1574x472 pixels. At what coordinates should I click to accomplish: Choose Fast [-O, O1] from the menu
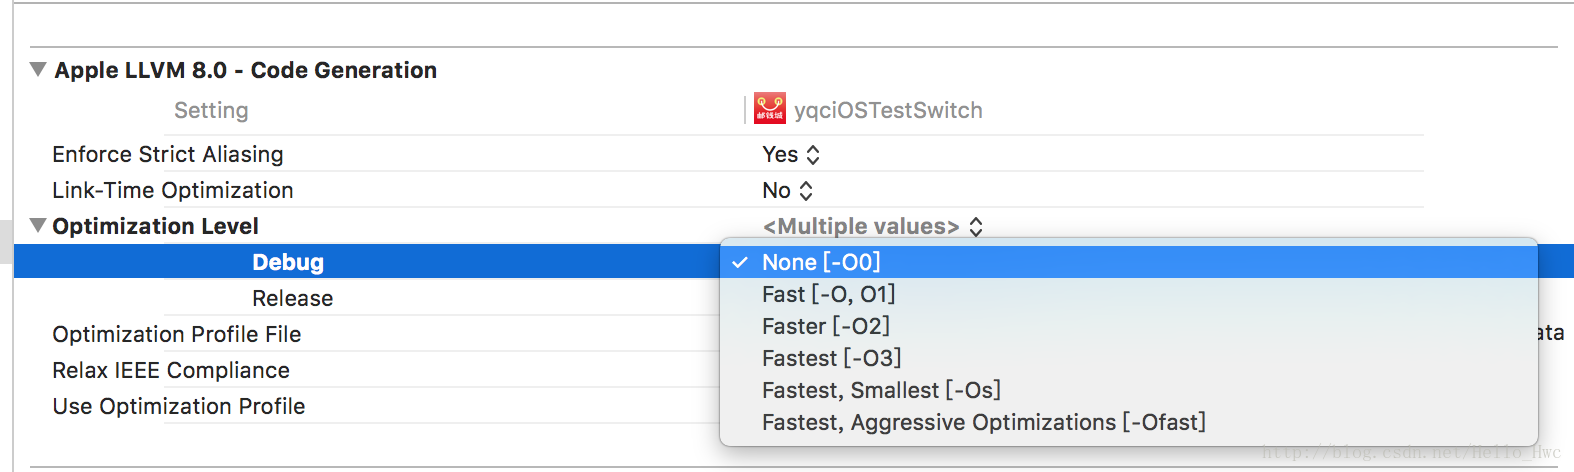tap(828, 294)
